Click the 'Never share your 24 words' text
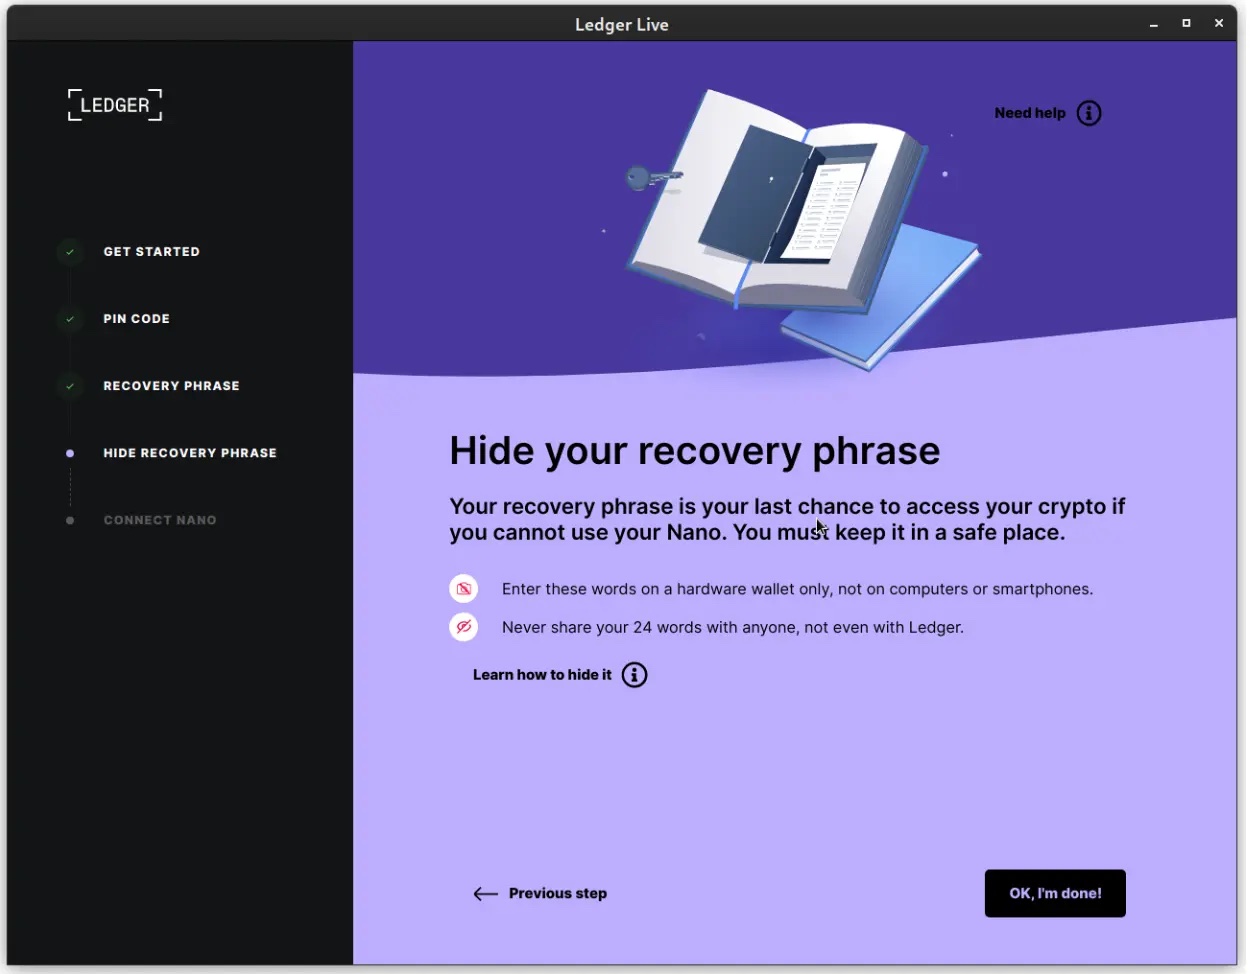The height and width of the screenshot is (974, 1250). (733, 627)
